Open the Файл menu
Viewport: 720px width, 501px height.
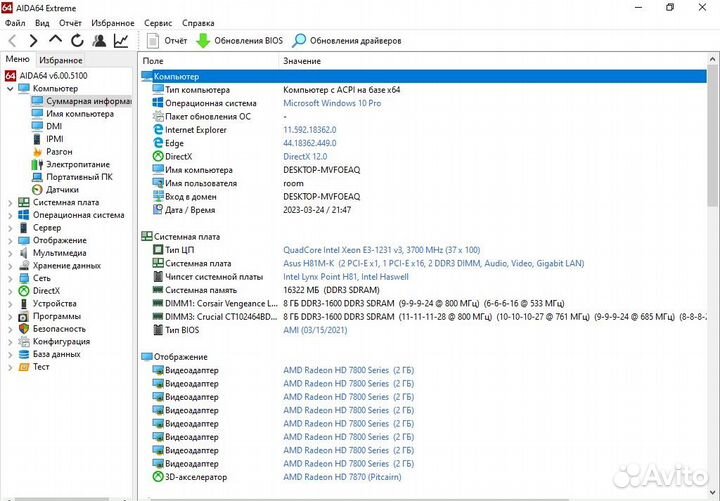point(15,23)
